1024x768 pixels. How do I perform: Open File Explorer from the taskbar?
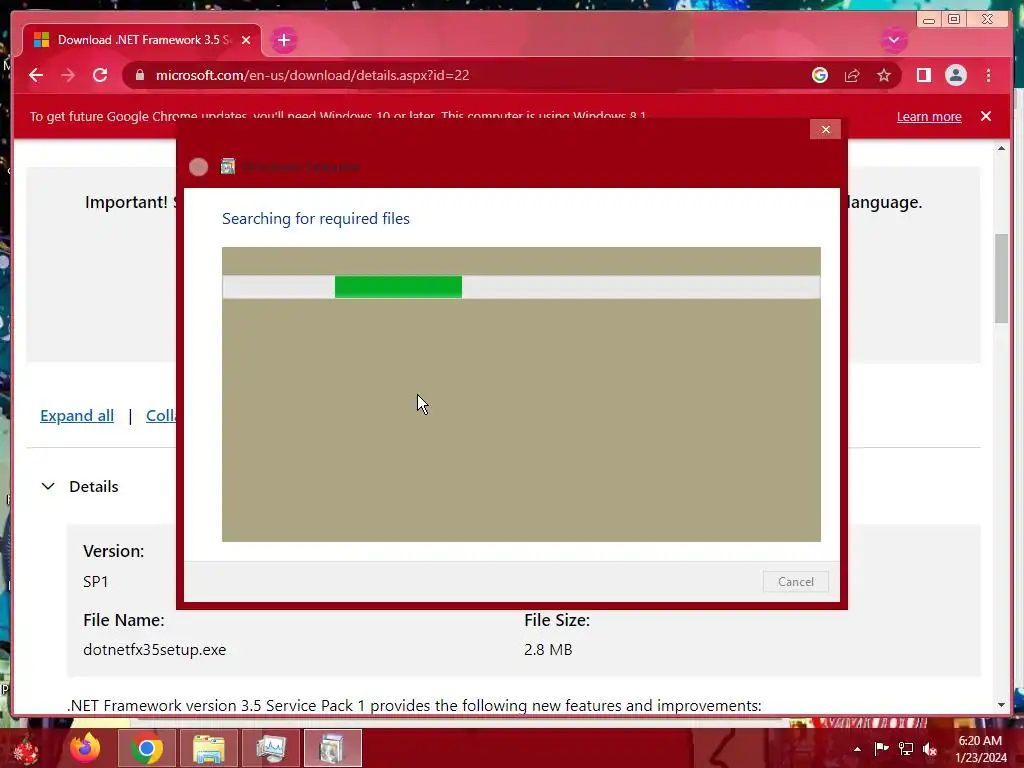click(x=208, y=748)
